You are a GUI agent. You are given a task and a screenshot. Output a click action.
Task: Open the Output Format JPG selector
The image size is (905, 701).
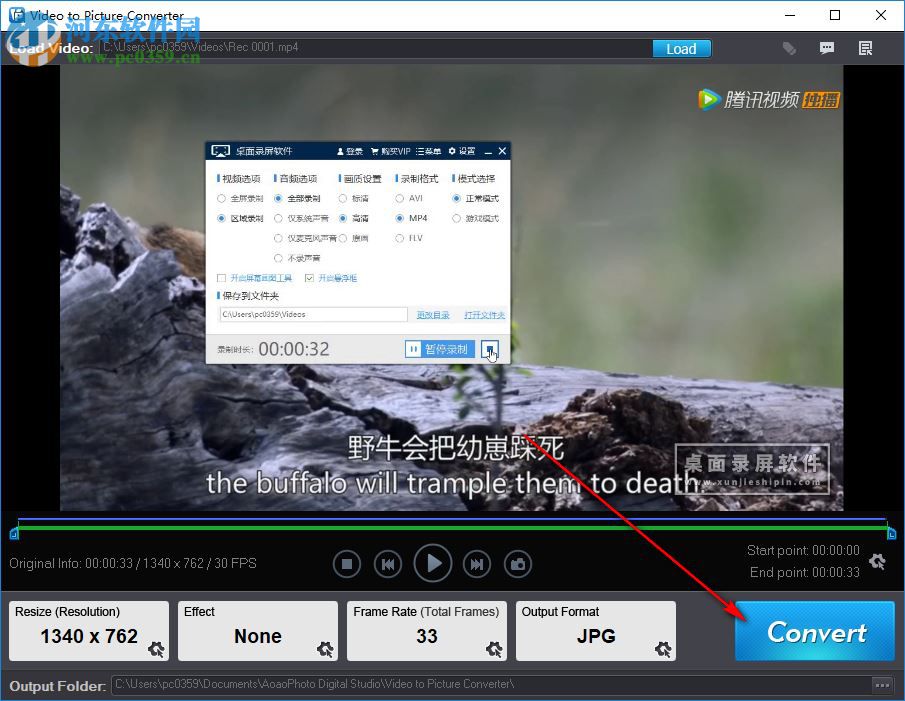(x=595, y=636)
